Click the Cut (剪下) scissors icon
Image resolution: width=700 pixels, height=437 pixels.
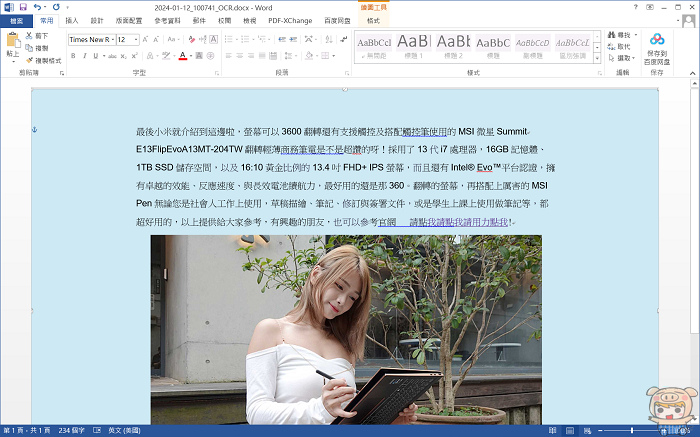tap(29, 36)
